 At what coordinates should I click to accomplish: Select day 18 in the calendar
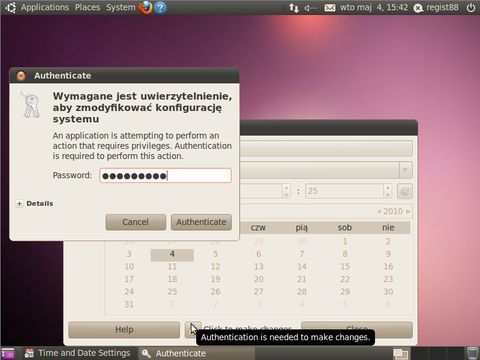click(x=172, y=279)
